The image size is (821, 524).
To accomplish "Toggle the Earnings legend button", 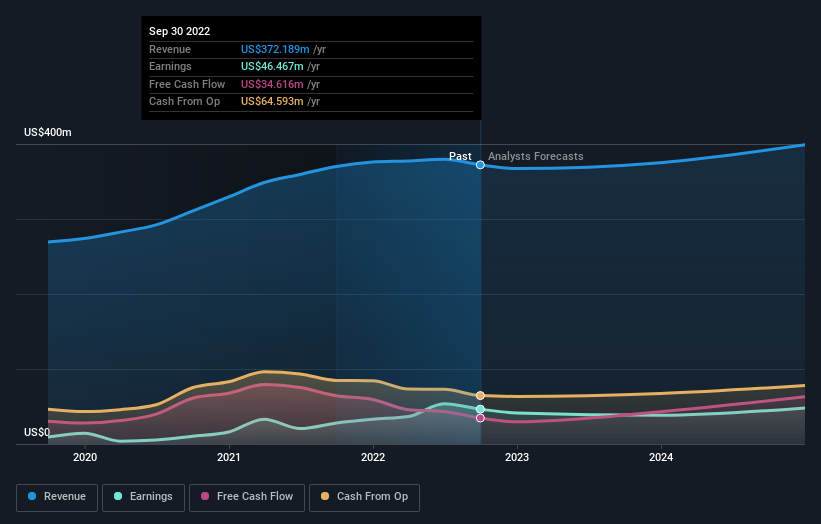I will pos(143,497).
